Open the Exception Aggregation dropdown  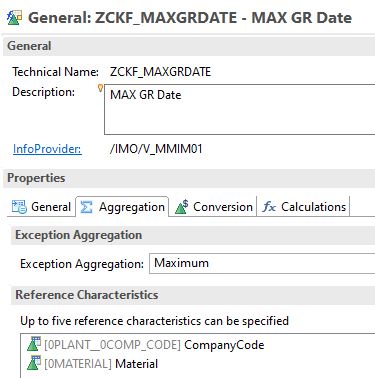[262, 263]
